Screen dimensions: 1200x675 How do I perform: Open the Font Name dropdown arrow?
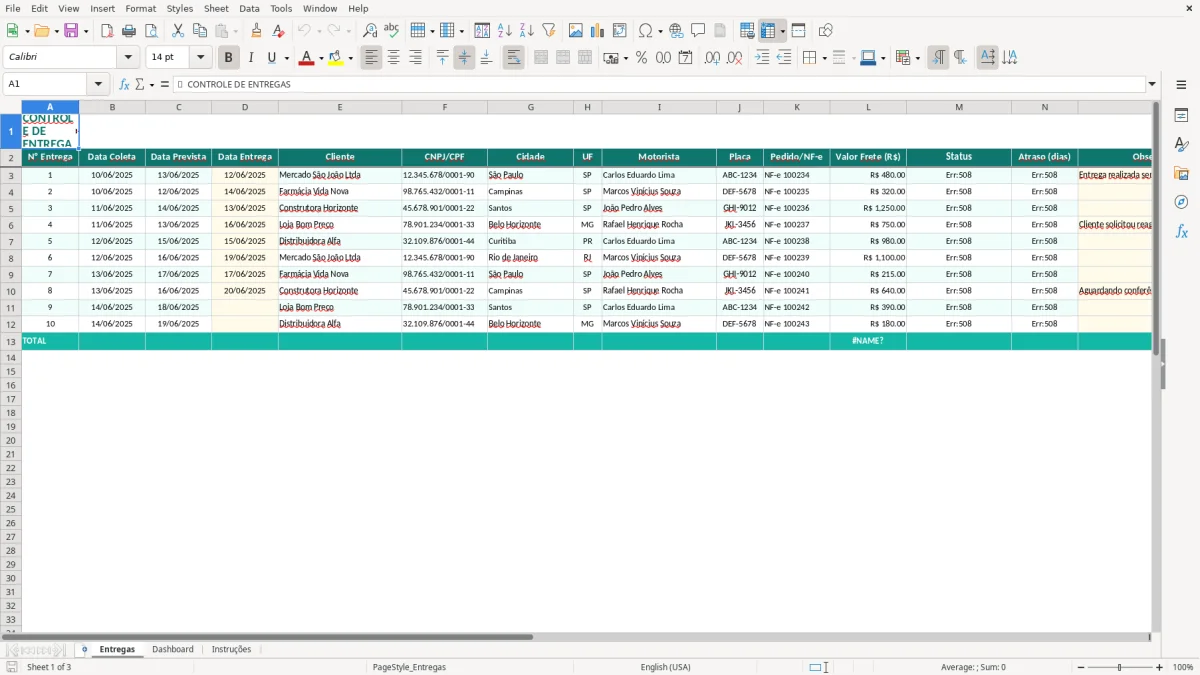pos(128,58)
